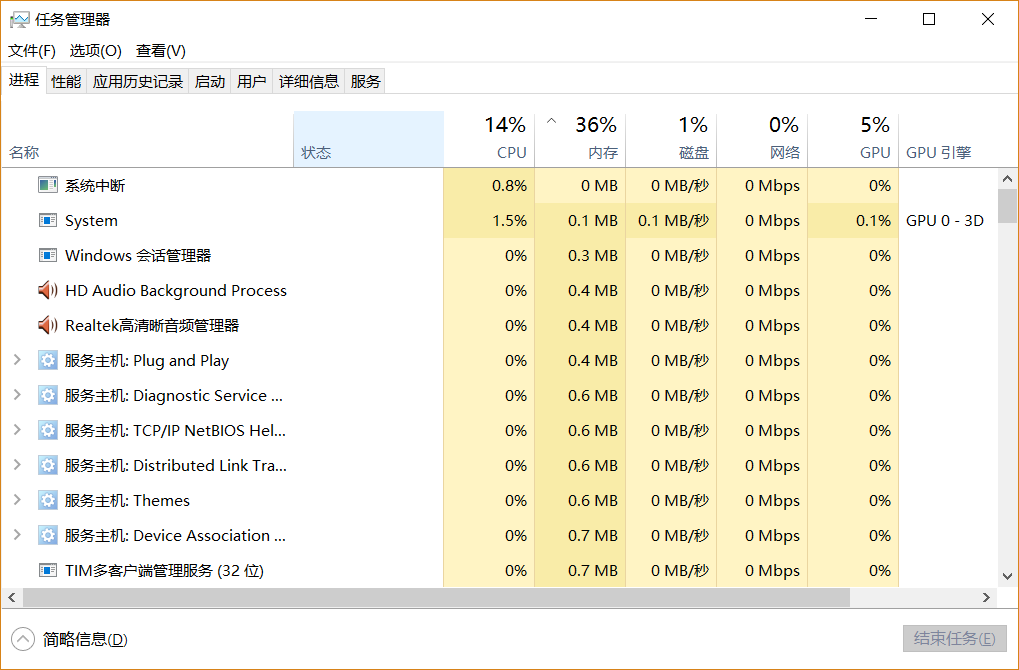Select HD Audio Background Process name

[175, 290]
